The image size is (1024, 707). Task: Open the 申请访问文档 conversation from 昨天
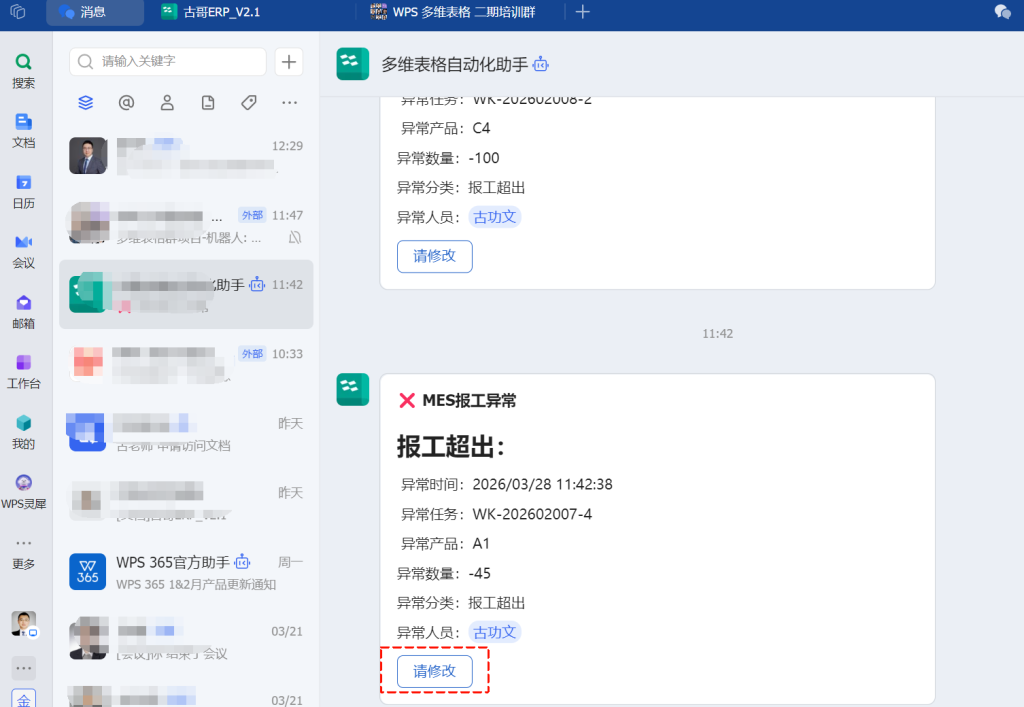coord(186,433)
